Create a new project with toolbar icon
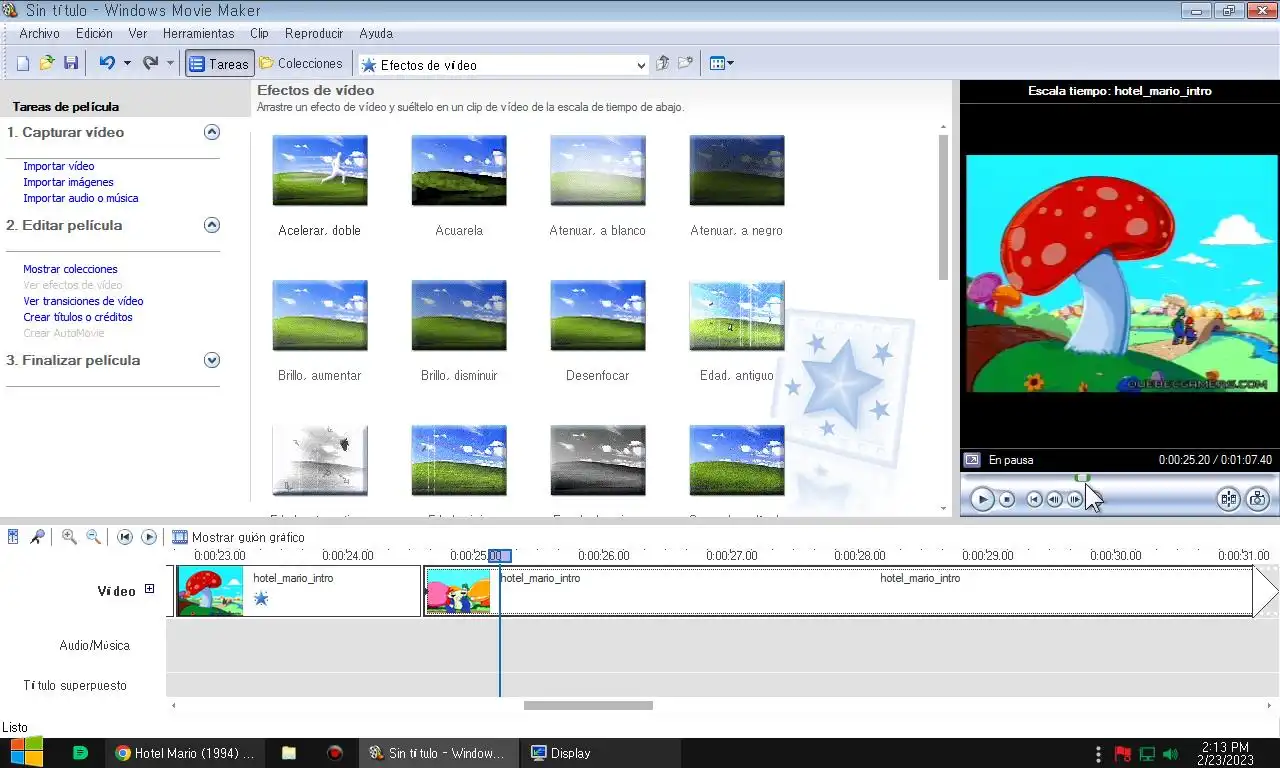This screenshot has height=768, width=1280. click(x=23, y=63)
